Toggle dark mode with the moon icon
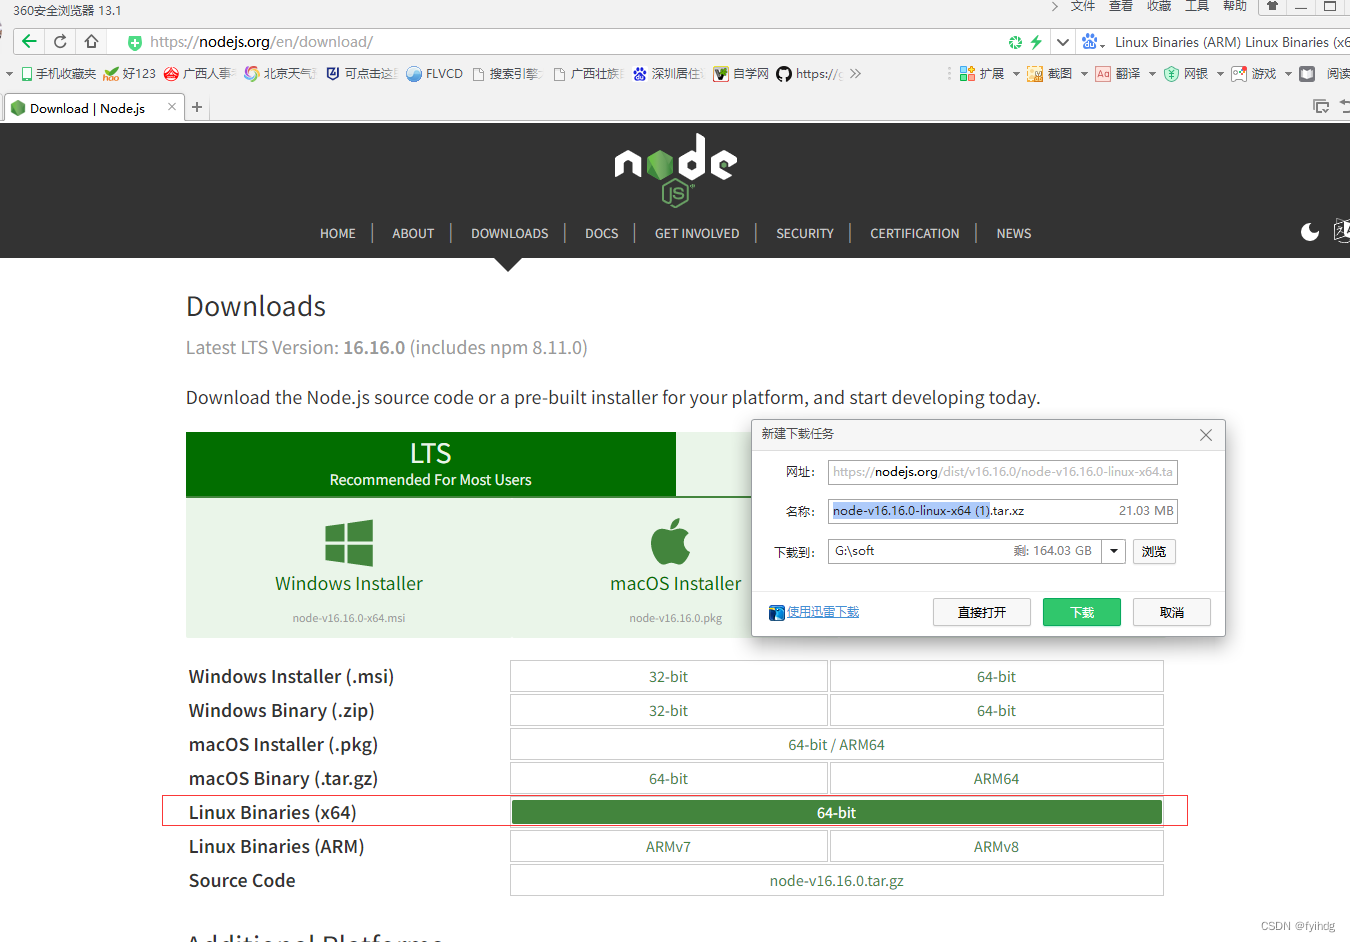This screenshot has width=1350, height=942. pos(1310,232)
